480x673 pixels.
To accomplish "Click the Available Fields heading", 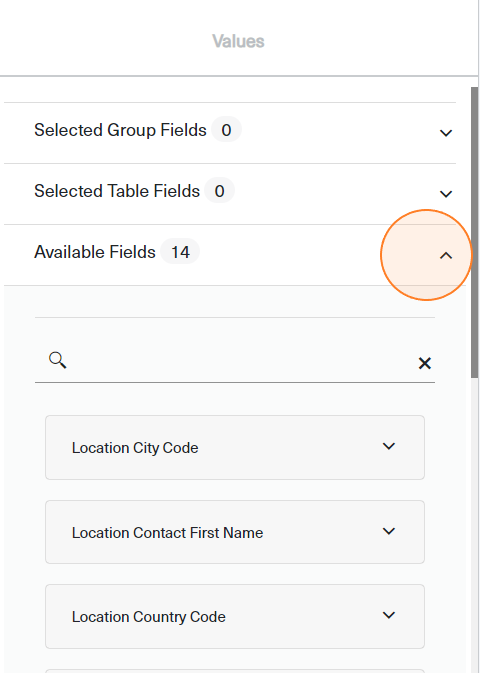I will coord(95,252).
